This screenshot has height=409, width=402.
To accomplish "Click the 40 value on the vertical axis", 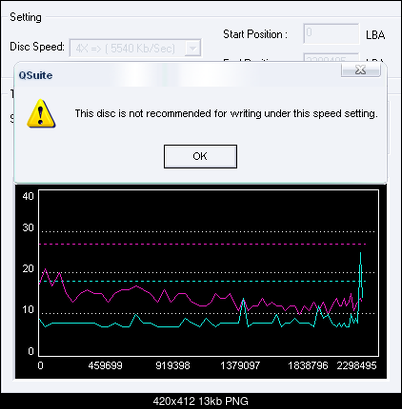I will [x=28, y=196].
